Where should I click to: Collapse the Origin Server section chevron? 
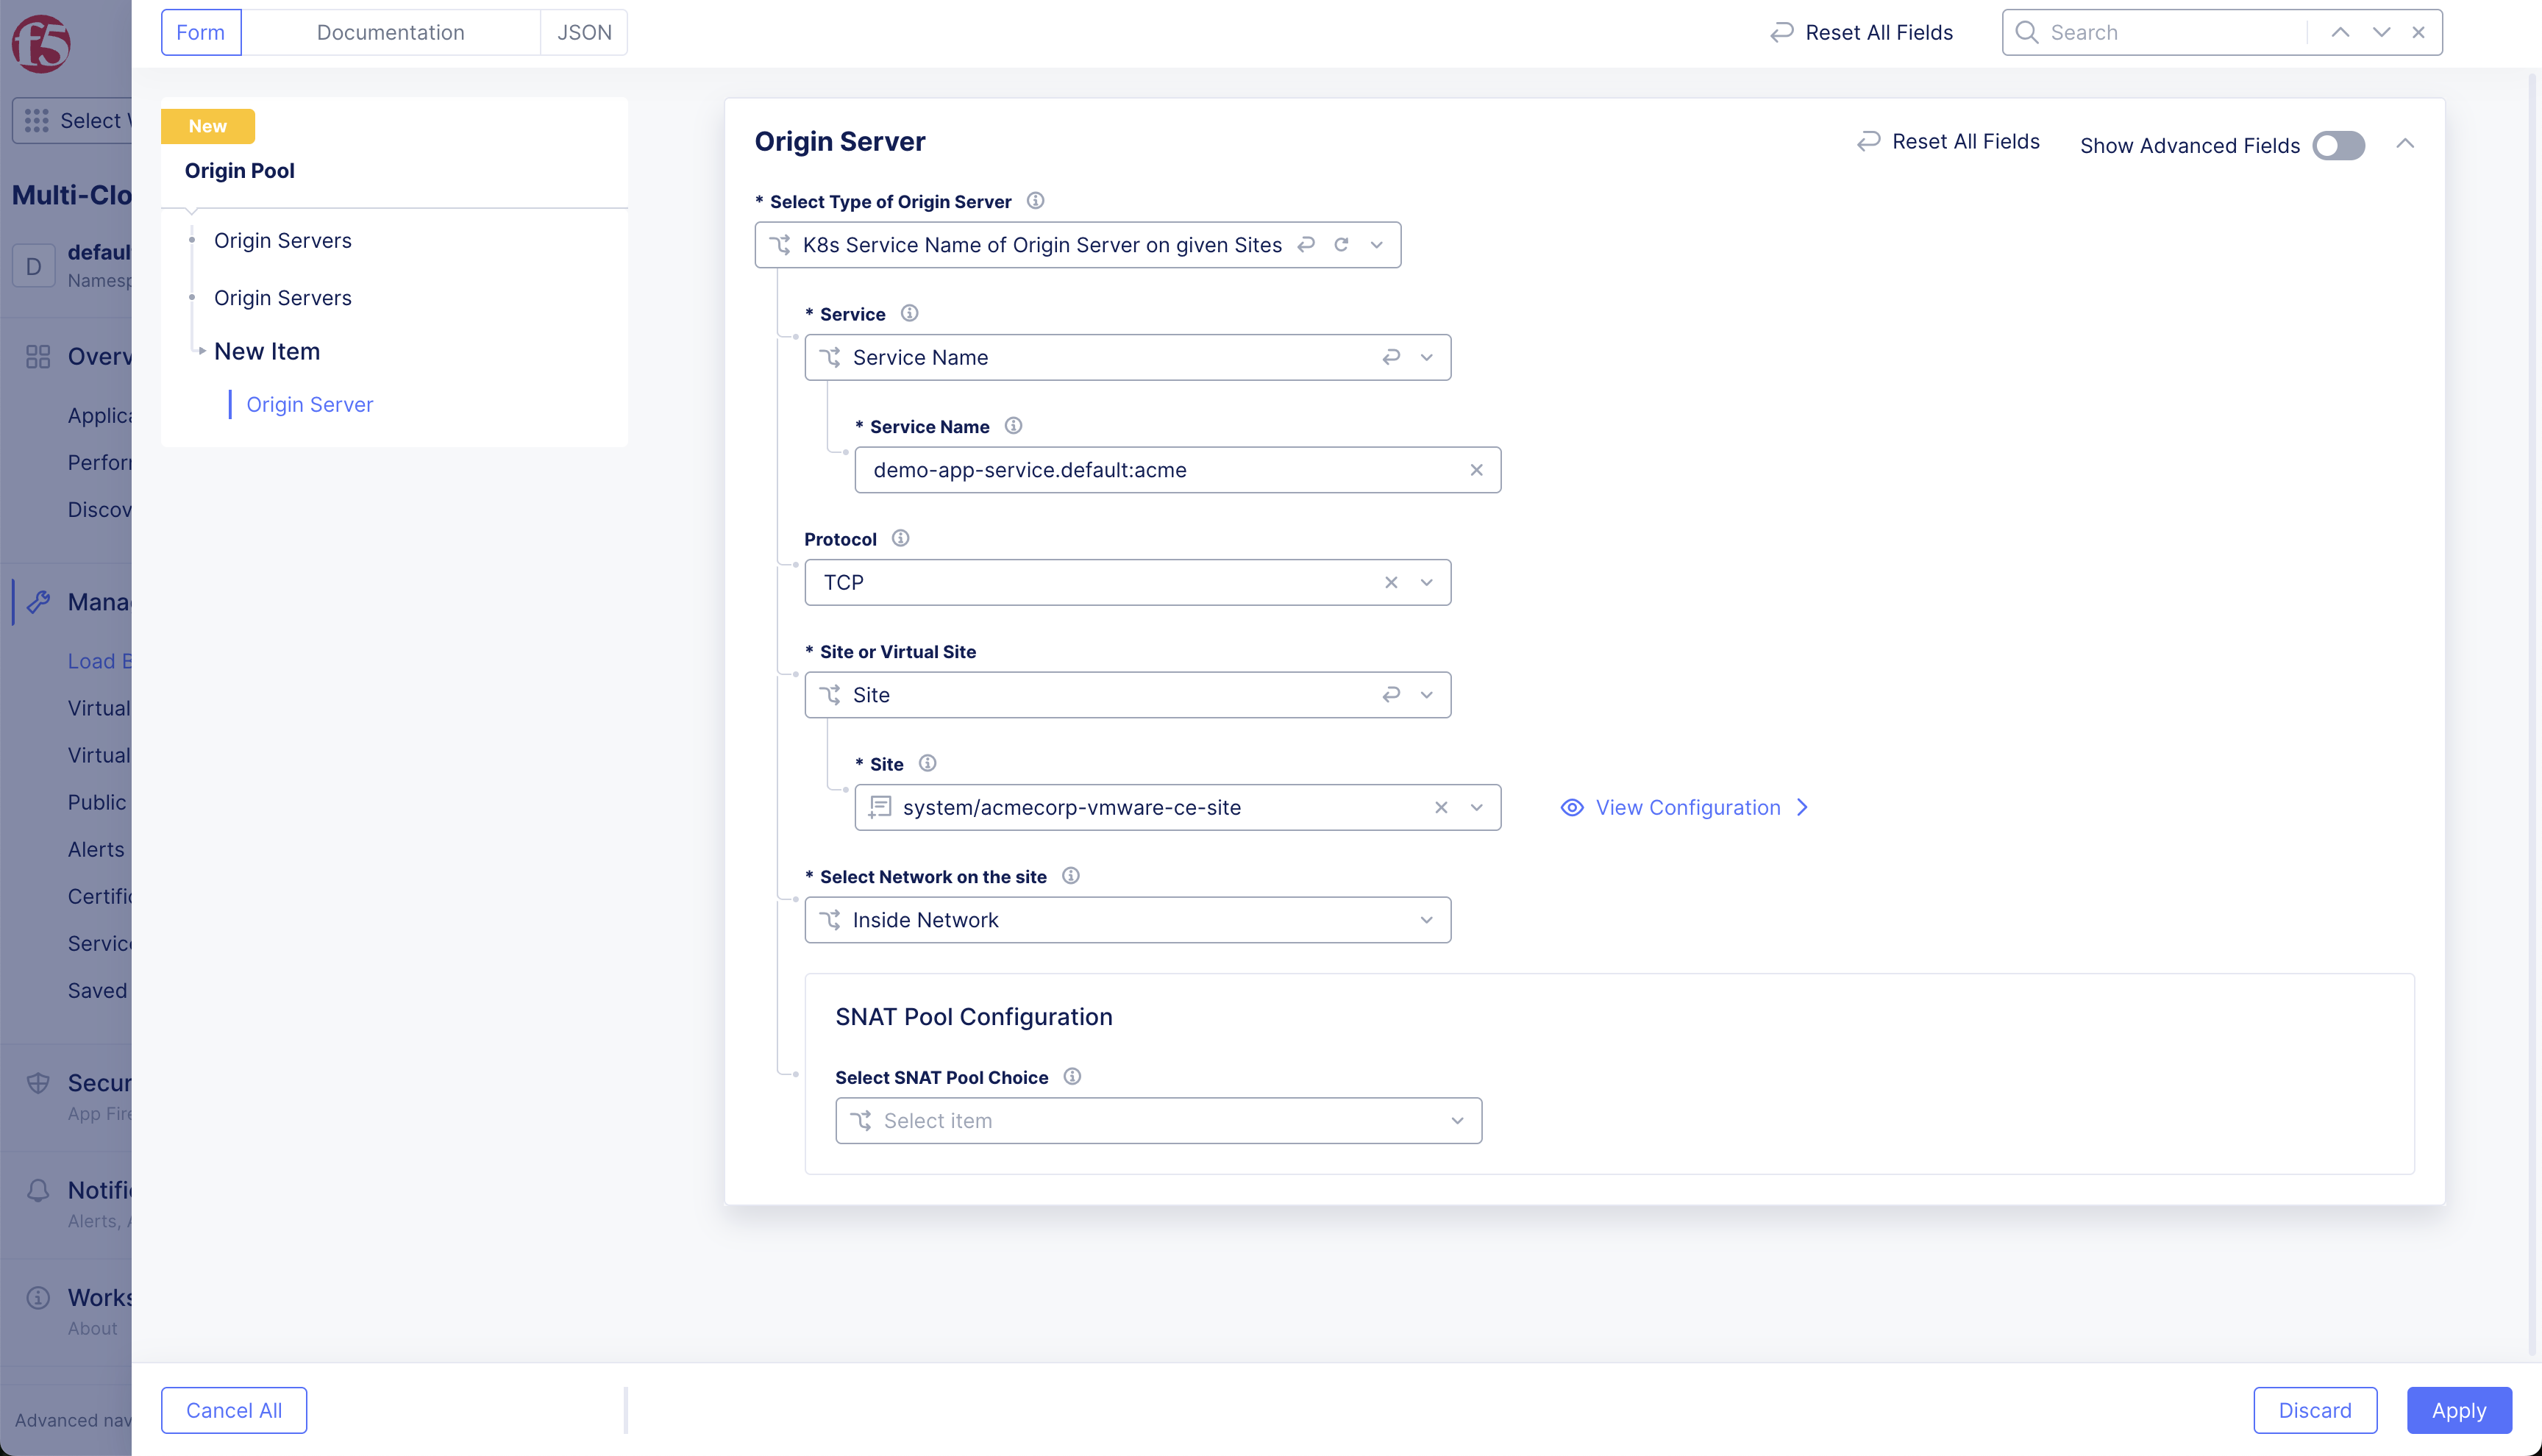point(2405,144)
